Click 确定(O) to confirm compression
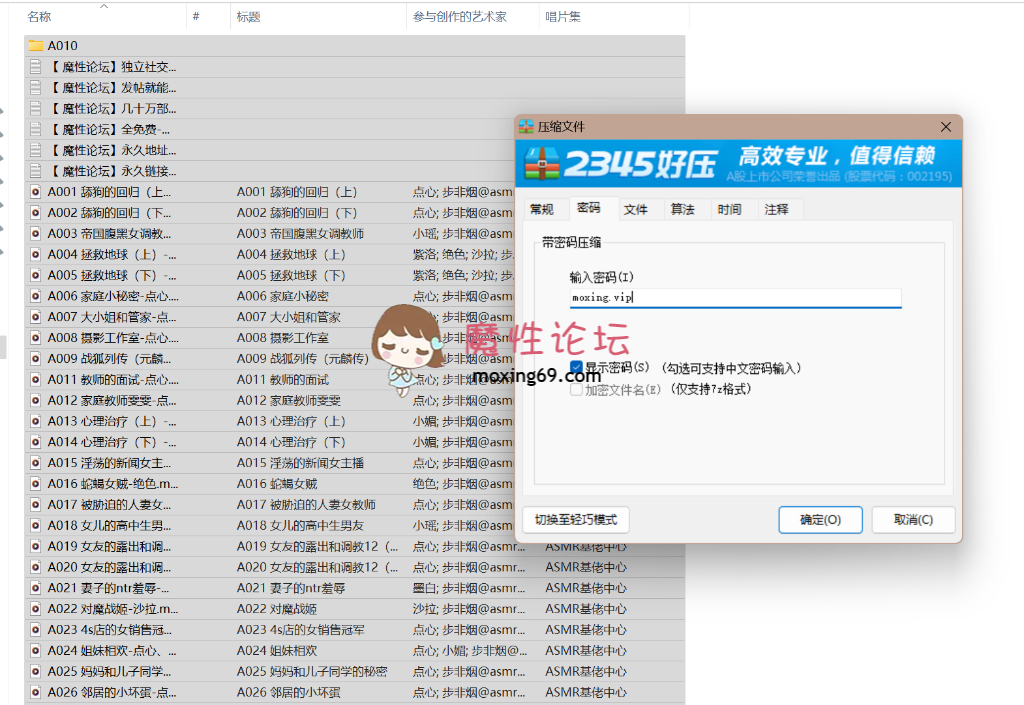This screenshot has width=1024, height=705. 820,520
